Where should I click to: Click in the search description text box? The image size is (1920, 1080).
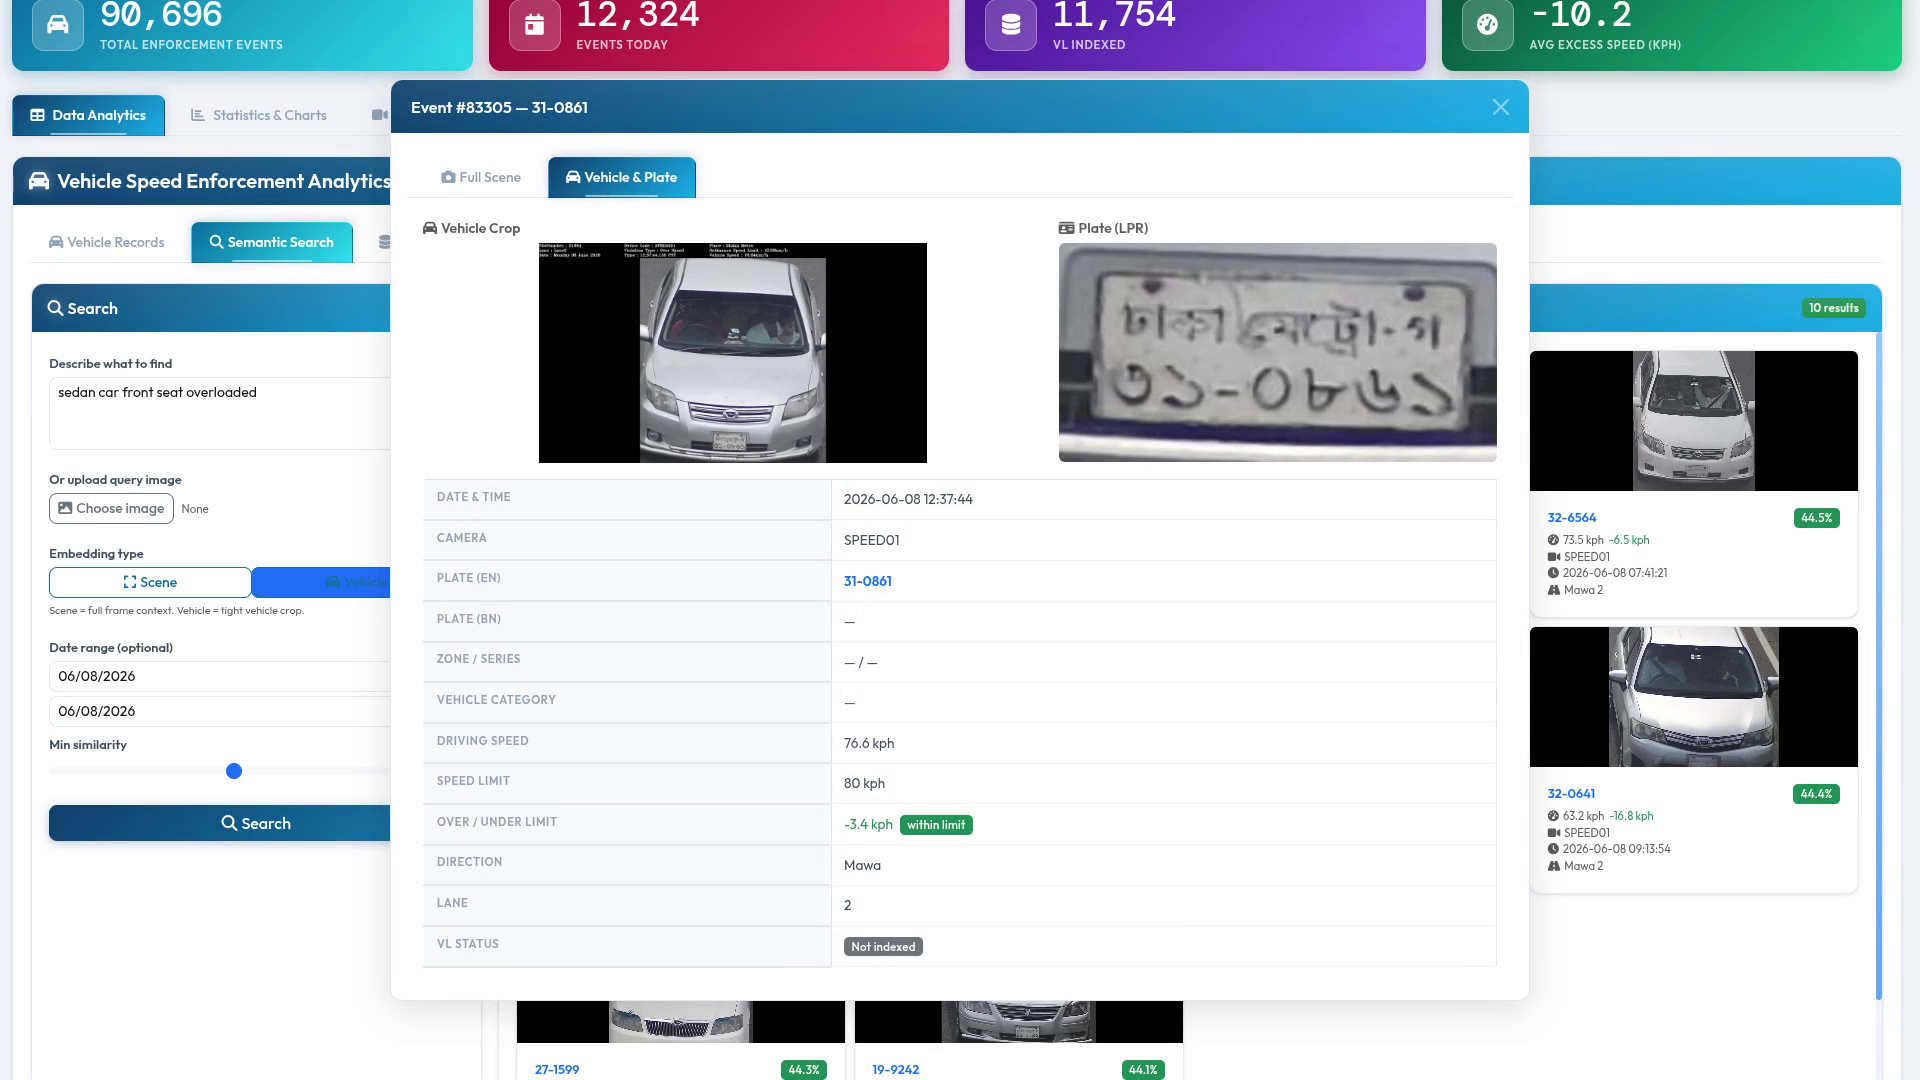click(x=220, y=413)
